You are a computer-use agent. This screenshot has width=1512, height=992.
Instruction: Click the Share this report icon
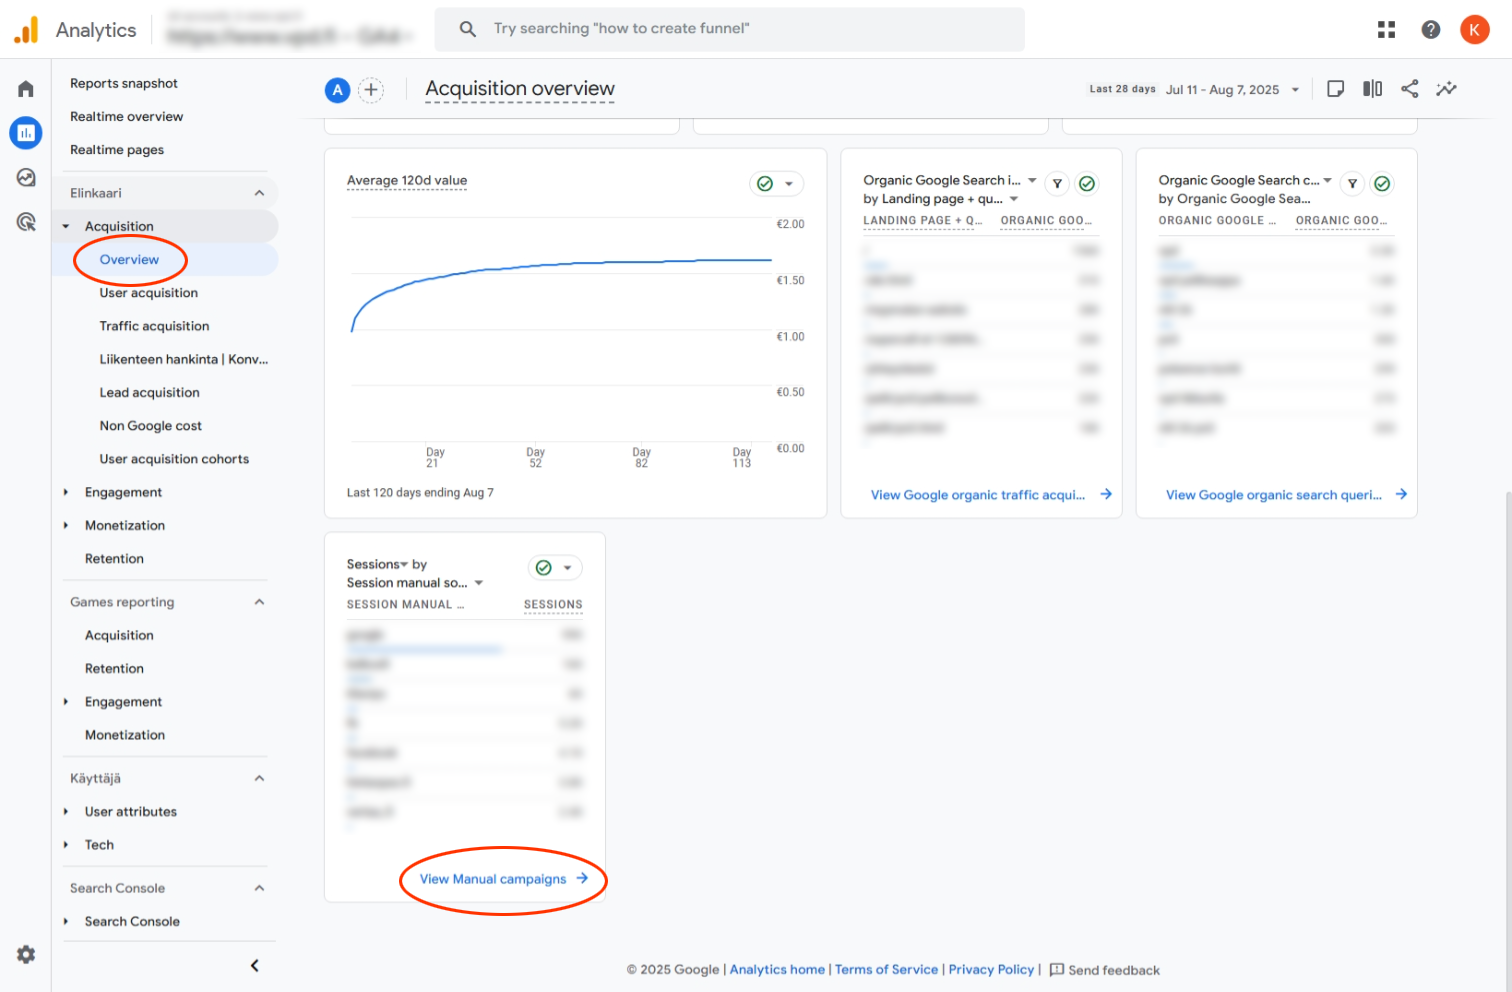[1409, 89]
